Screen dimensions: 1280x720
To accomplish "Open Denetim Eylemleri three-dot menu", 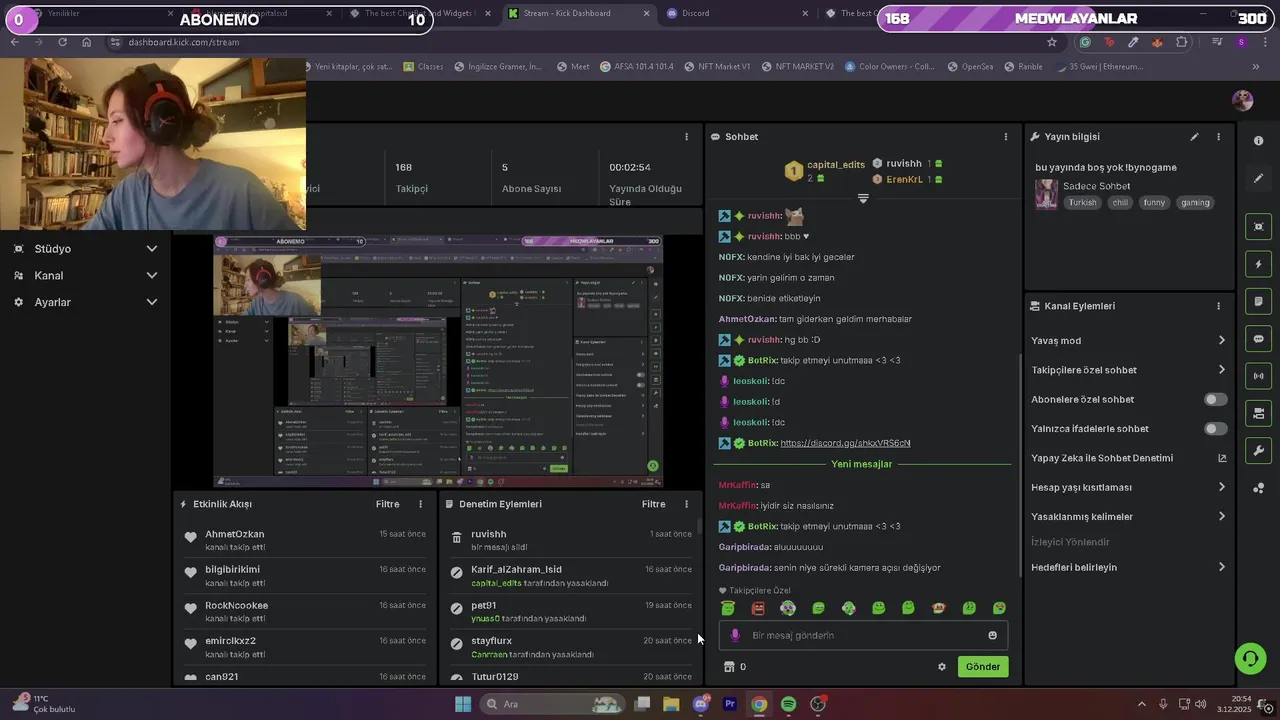I will tap(686, 504).
